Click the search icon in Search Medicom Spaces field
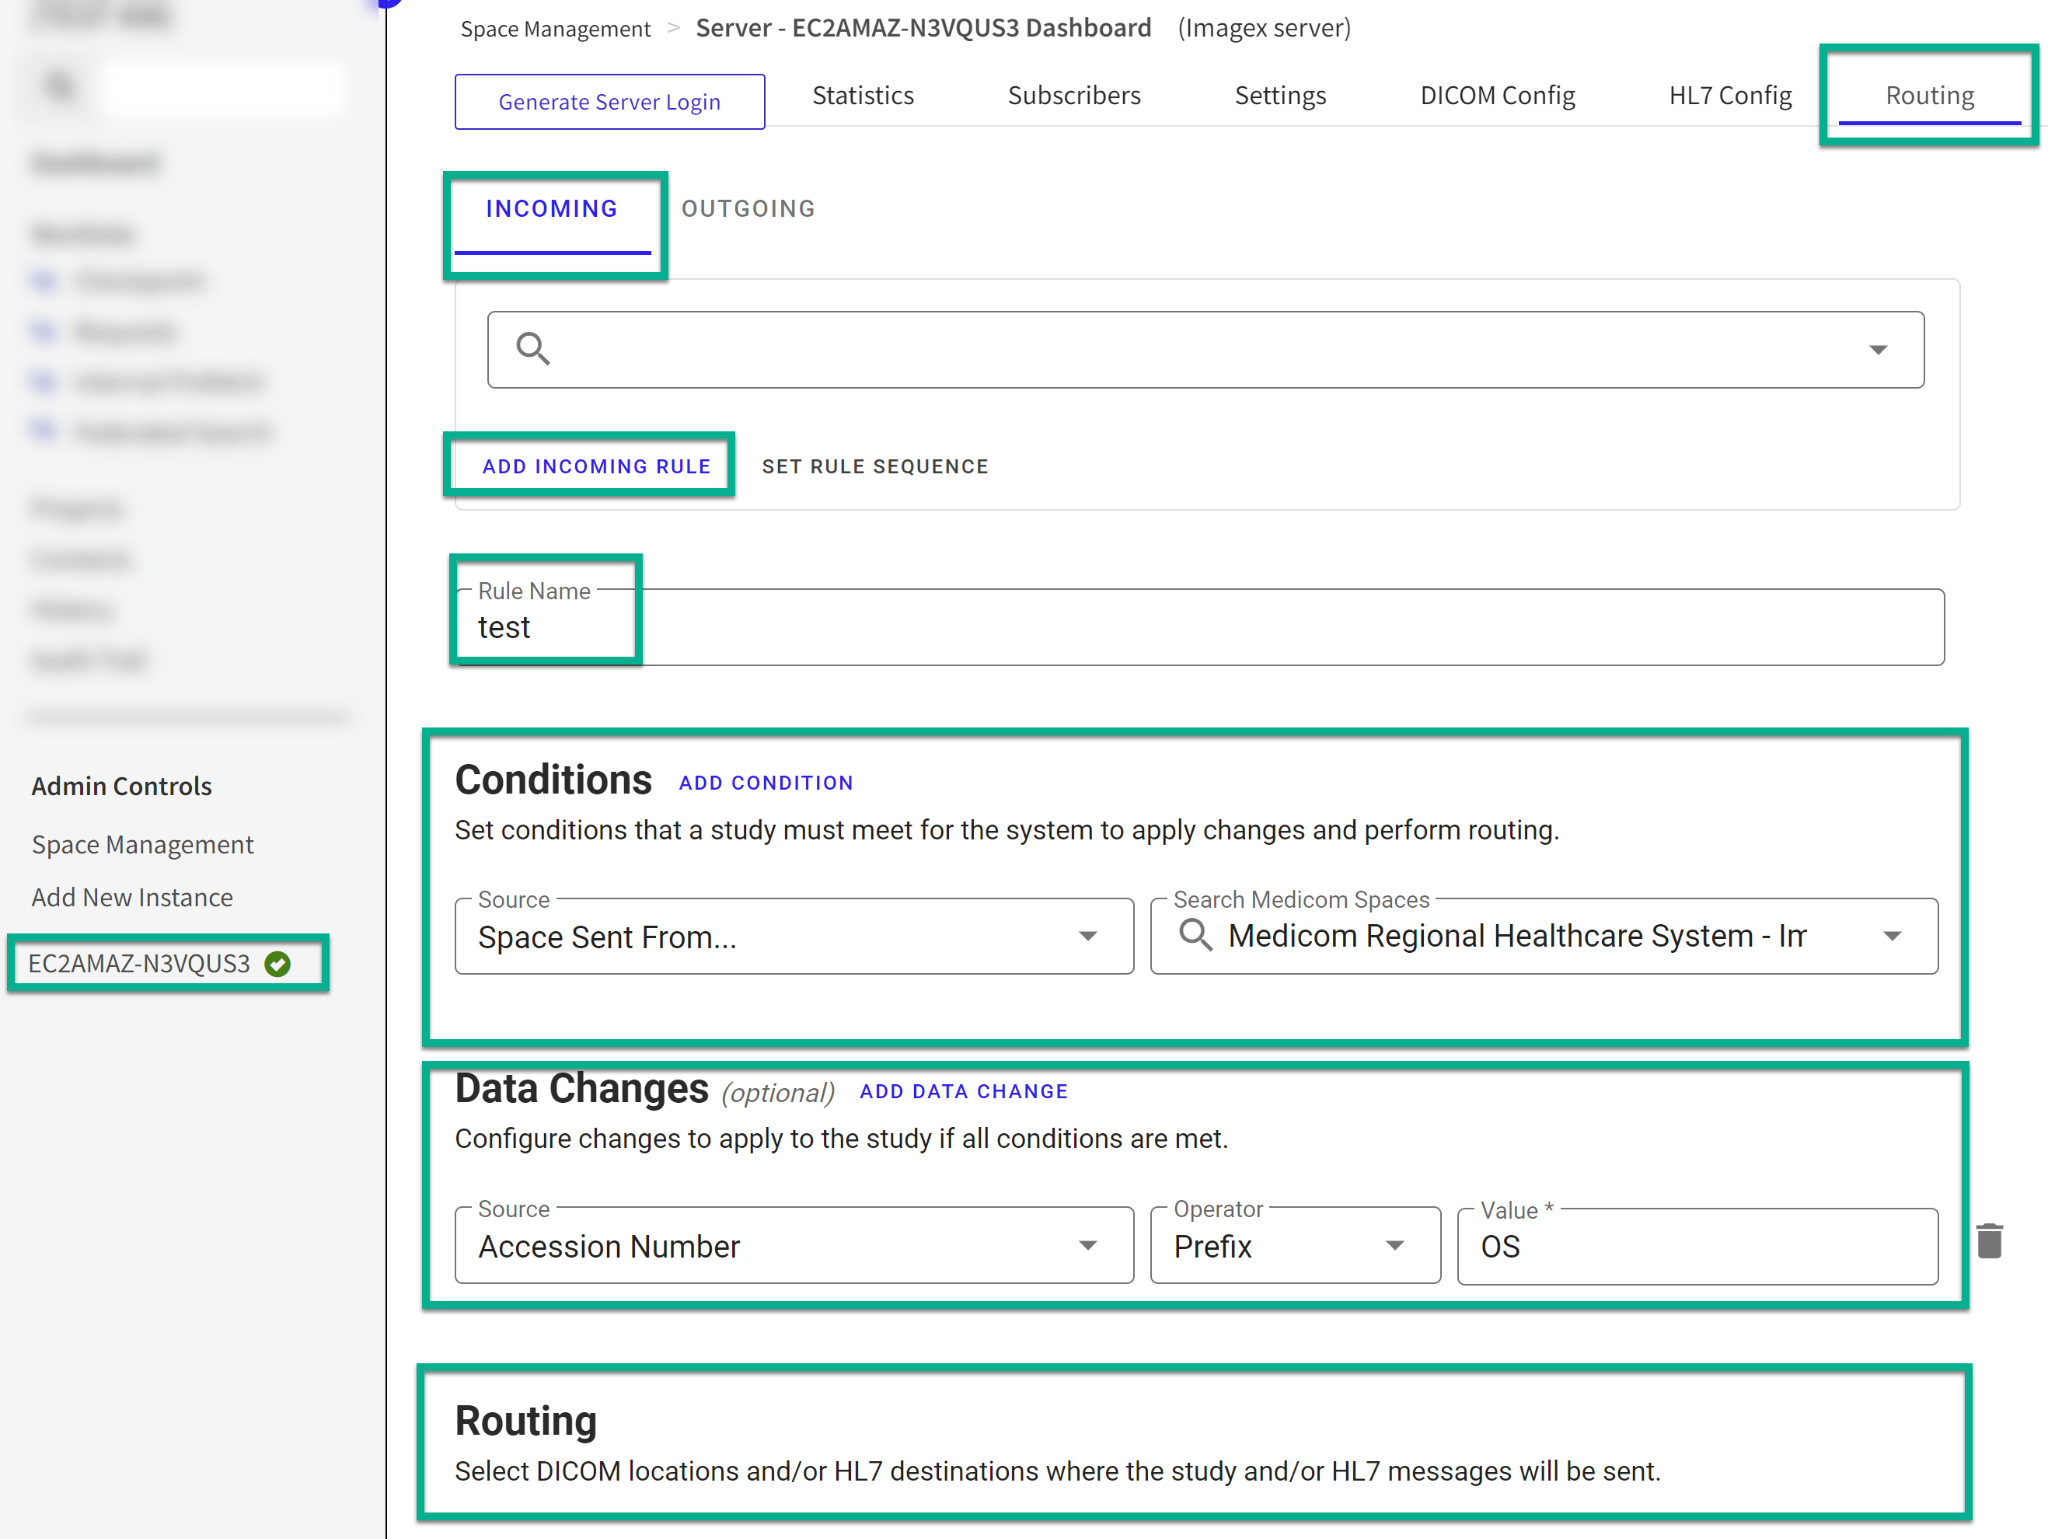2048x1539 pixels. 1196,936
